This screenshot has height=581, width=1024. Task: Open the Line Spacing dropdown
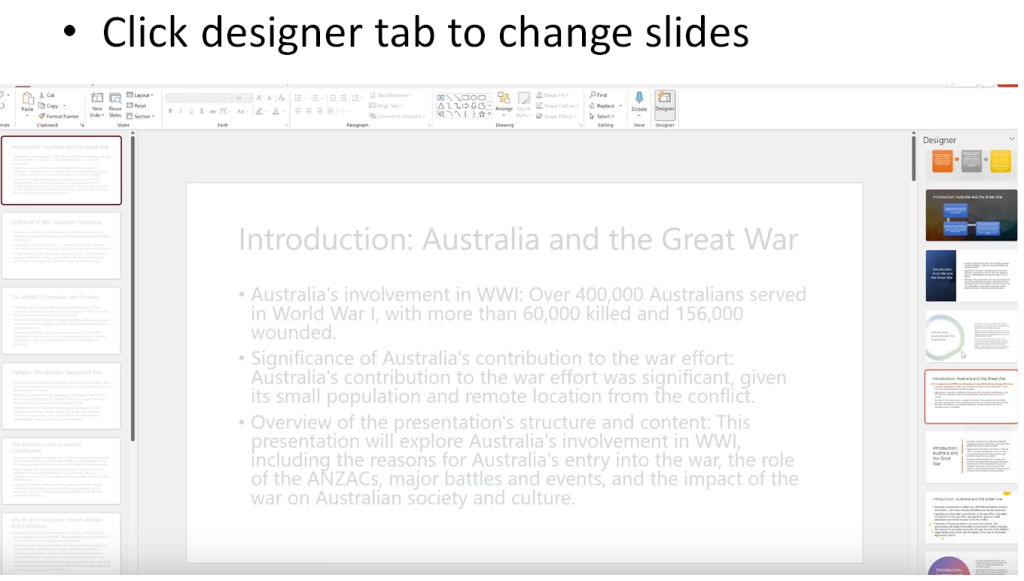(x=357, y=98)
